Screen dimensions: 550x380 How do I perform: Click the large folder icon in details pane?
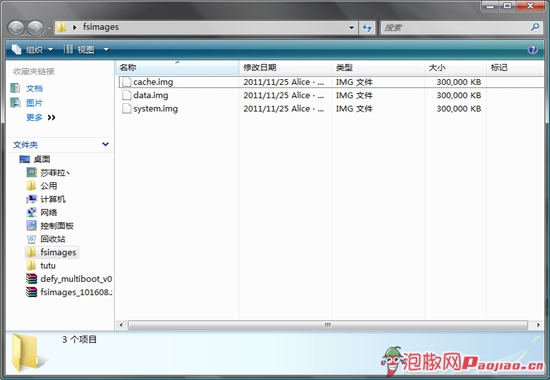(x=26, y=352)
